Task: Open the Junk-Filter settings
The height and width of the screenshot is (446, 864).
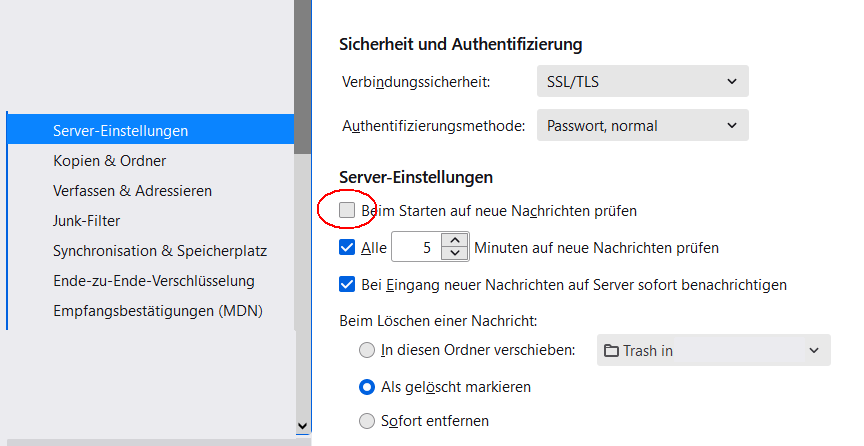Action: (x=87, y=220)
